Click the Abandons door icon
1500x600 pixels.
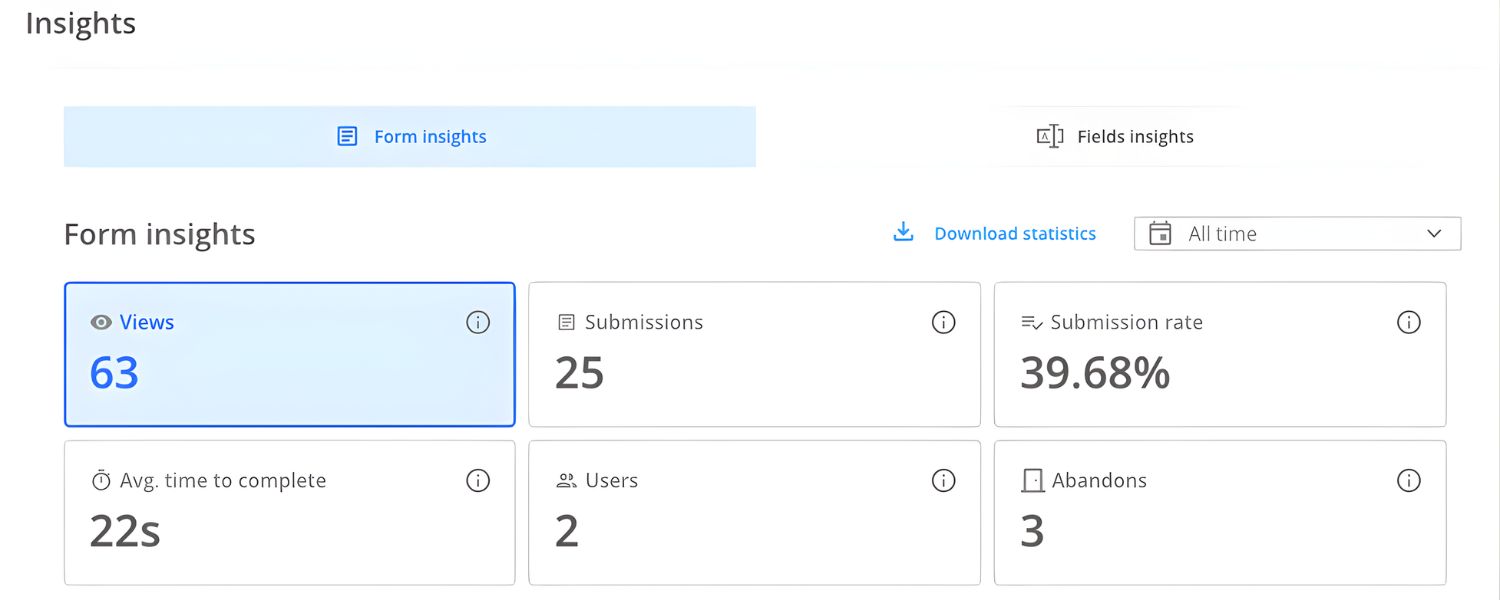1031,480
